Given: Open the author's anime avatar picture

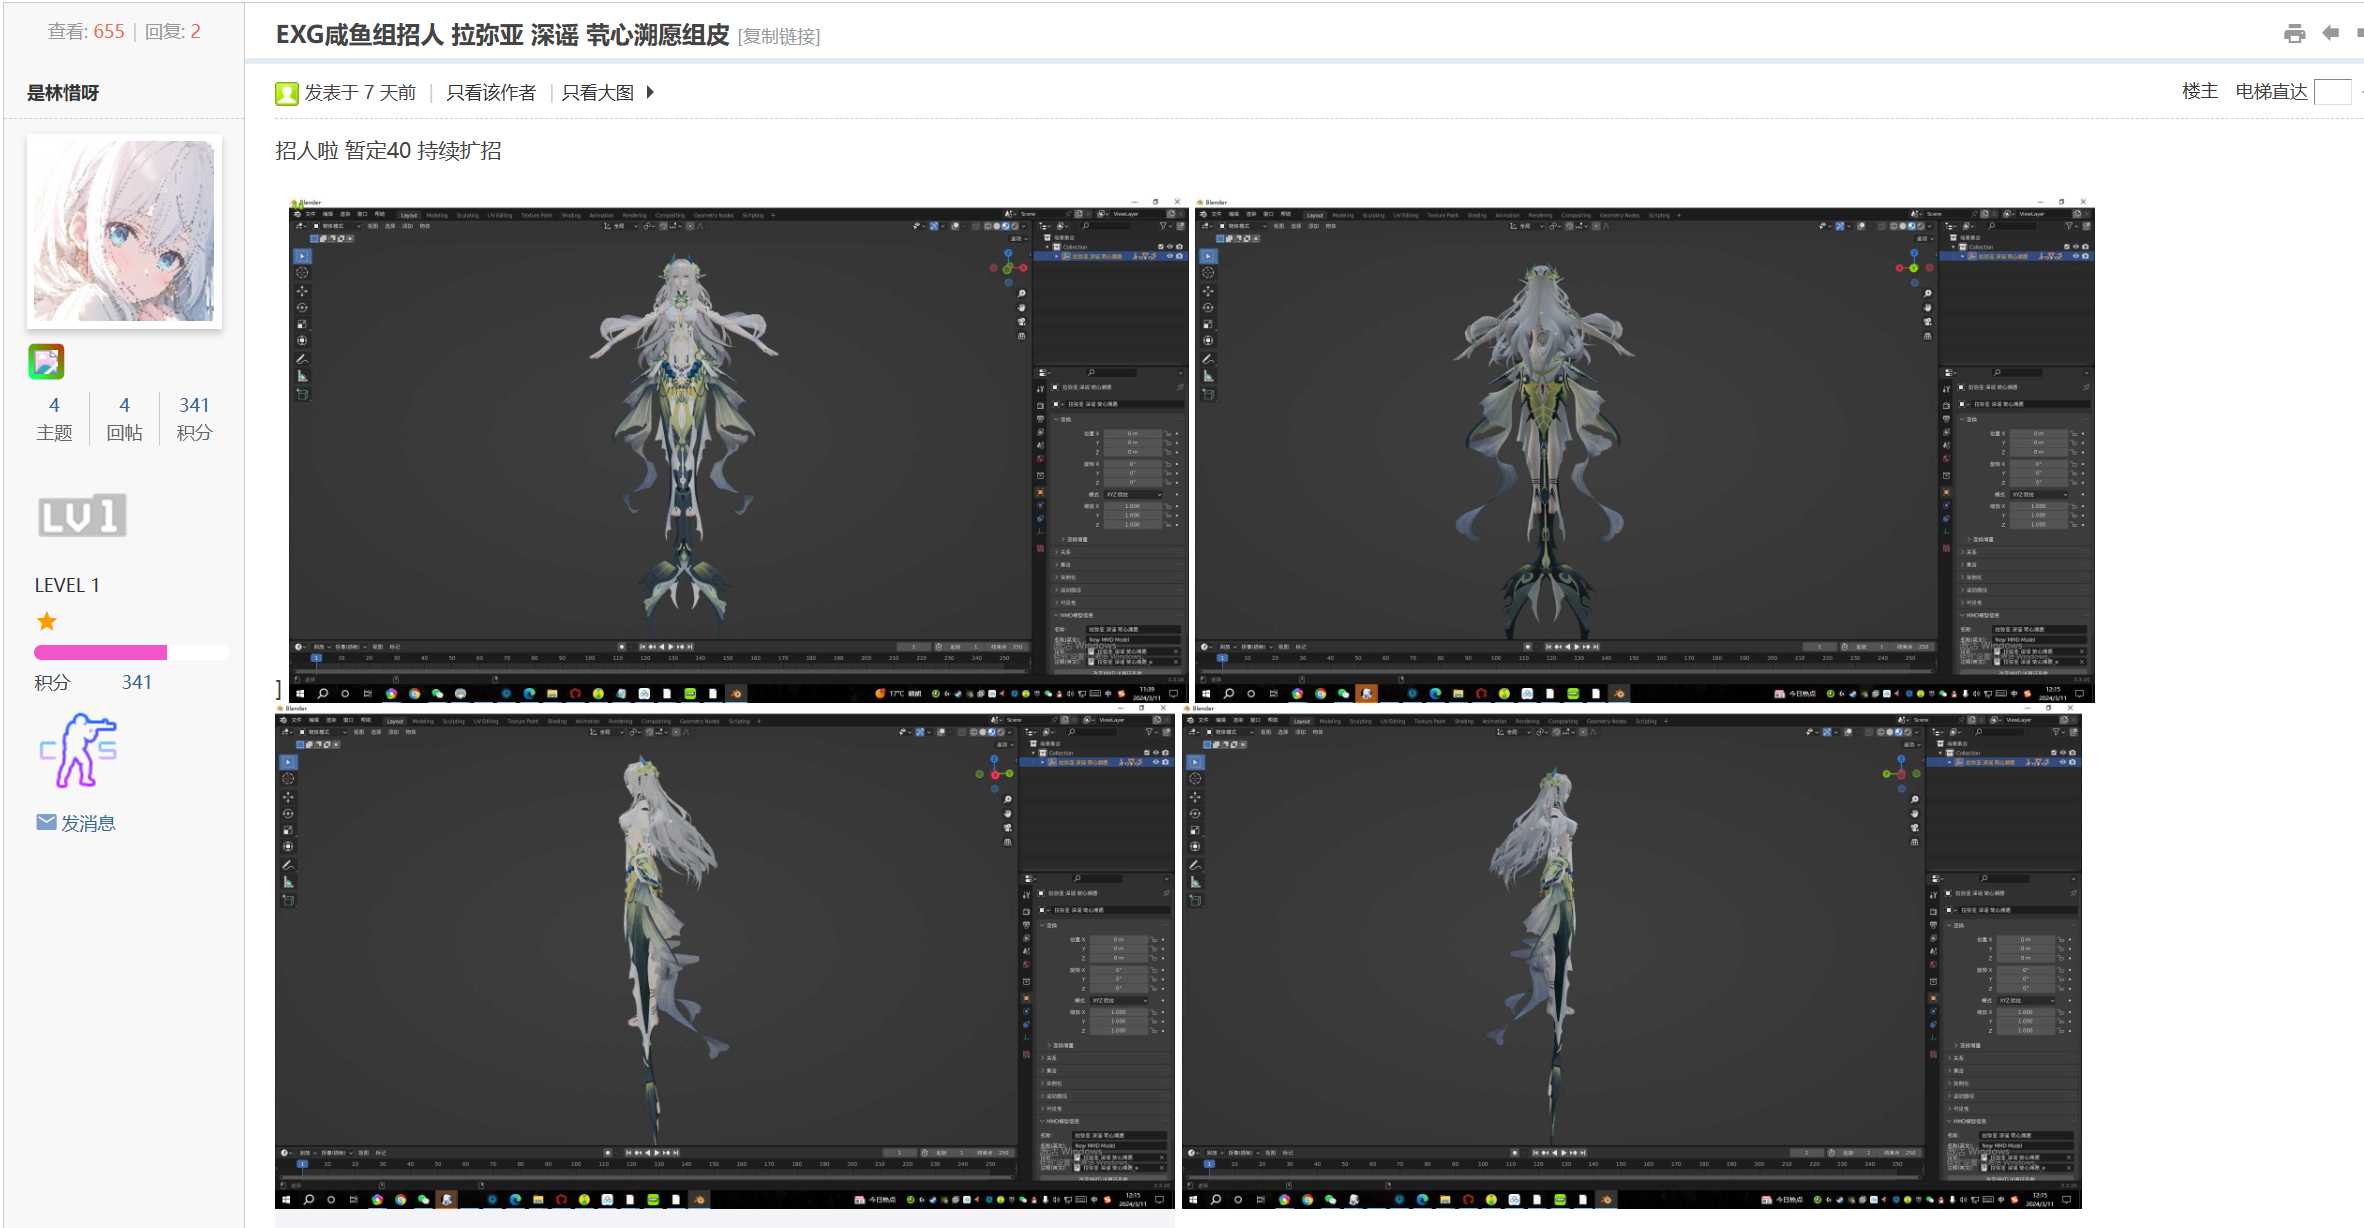Looking at the screenshot, I should pos(124,231).
